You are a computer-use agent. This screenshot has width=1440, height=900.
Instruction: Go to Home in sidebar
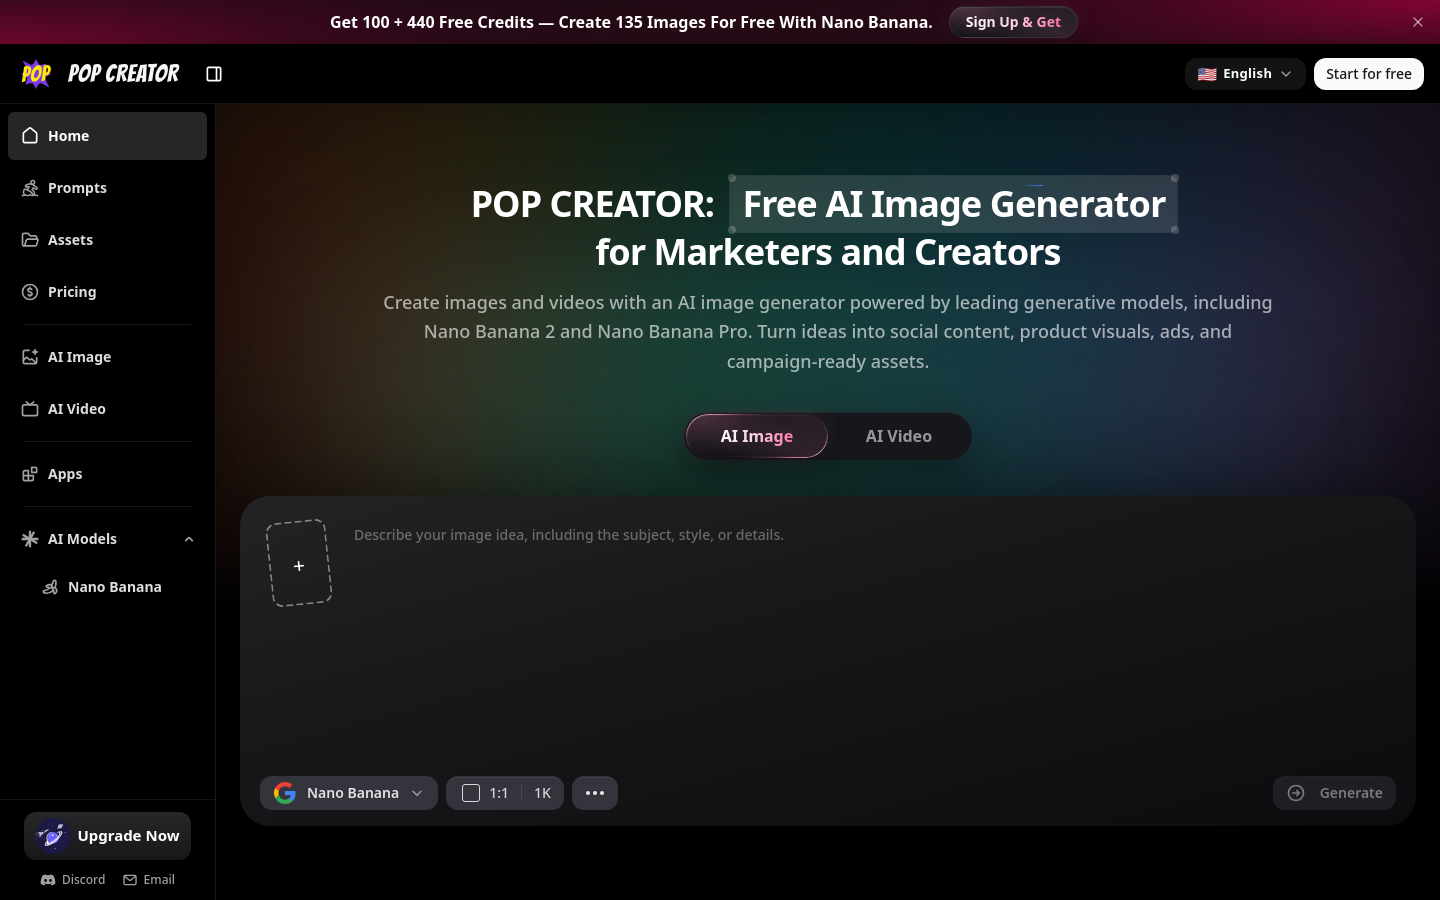pyautogui.click(x=107, y=136)
